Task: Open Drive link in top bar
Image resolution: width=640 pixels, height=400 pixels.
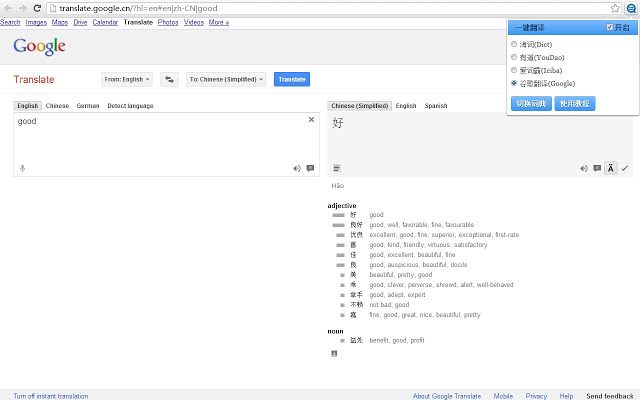Action: 80,22
